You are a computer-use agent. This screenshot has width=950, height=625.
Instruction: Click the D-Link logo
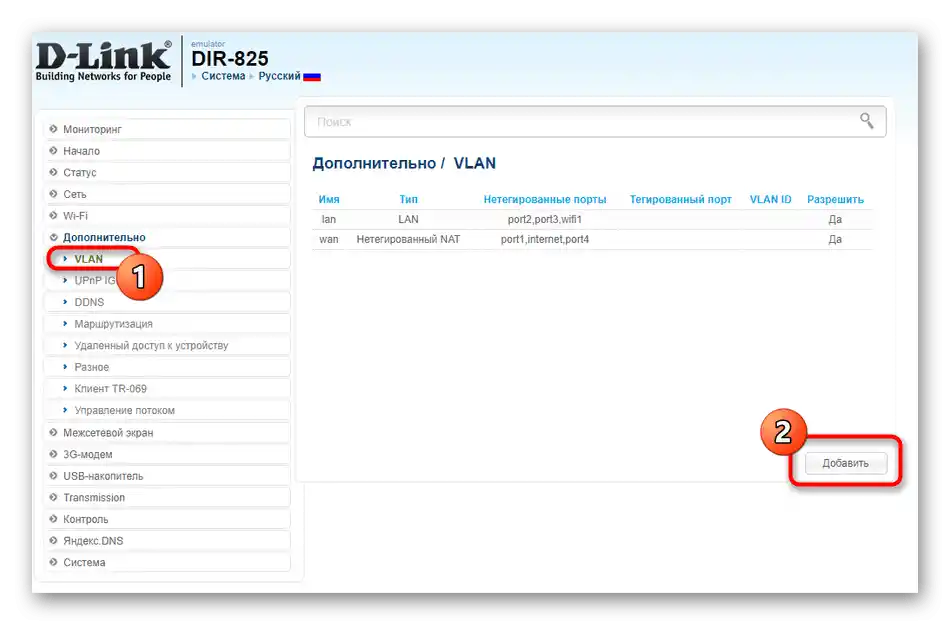[104, 61]
